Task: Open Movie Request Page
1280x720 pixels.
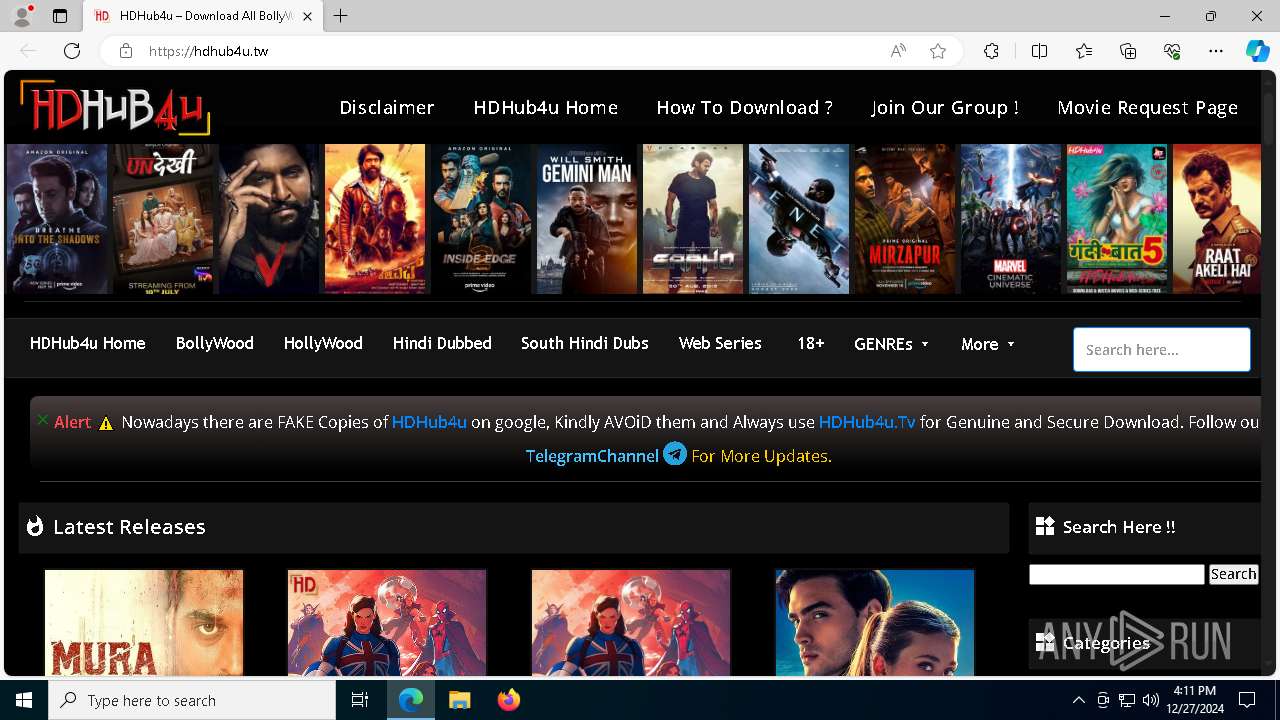Action: (1148, 107)
